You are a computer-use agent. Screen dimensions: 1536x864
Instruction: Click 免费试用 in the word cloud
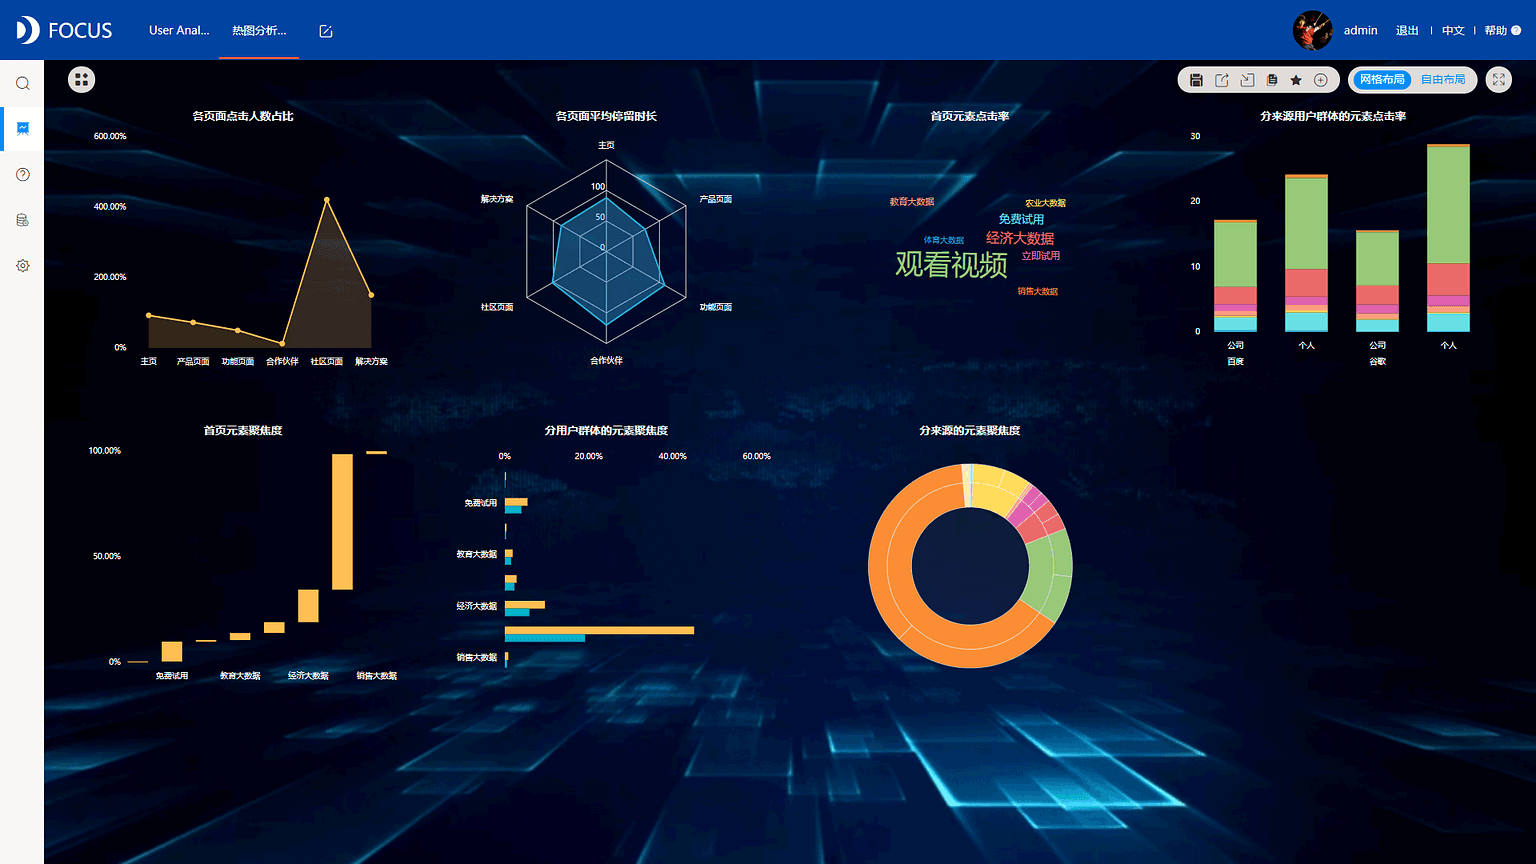pyautogui.click(x=1021, y=219)
